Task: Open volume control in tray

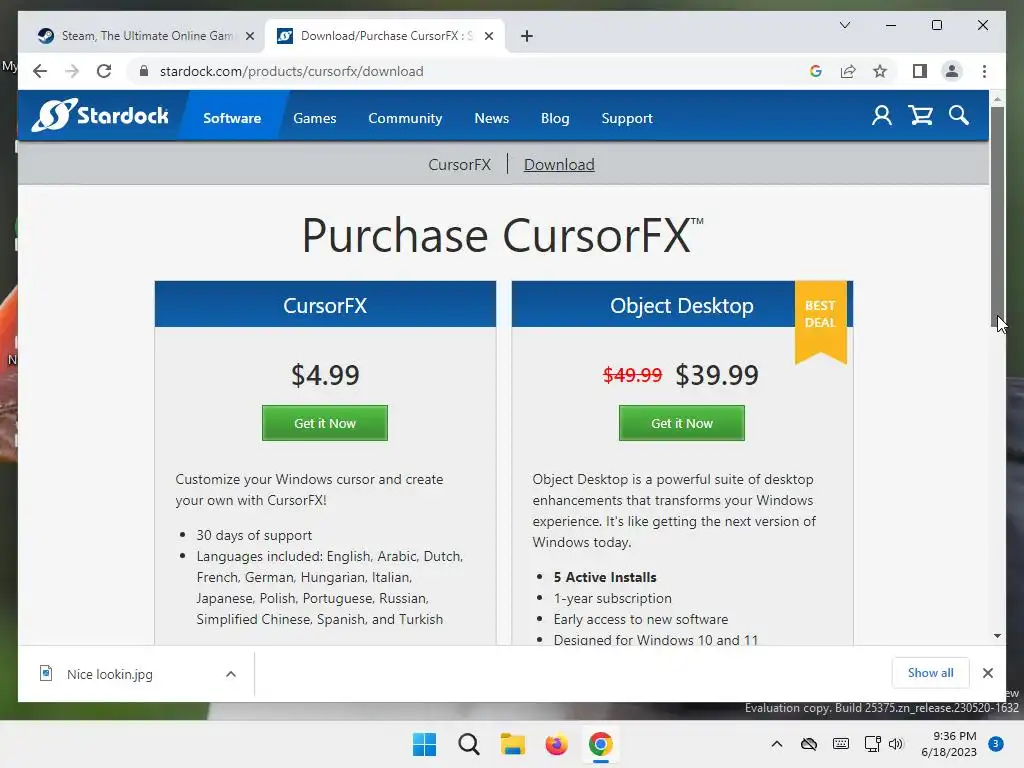Action: coord(896,744)
